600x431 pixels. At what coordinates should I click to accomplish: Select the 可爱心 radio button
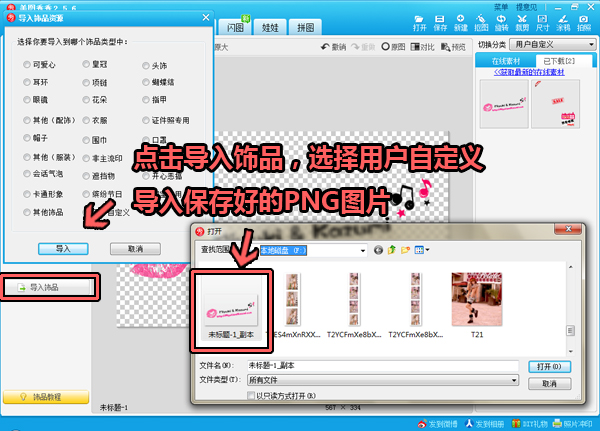click(26, 66)
